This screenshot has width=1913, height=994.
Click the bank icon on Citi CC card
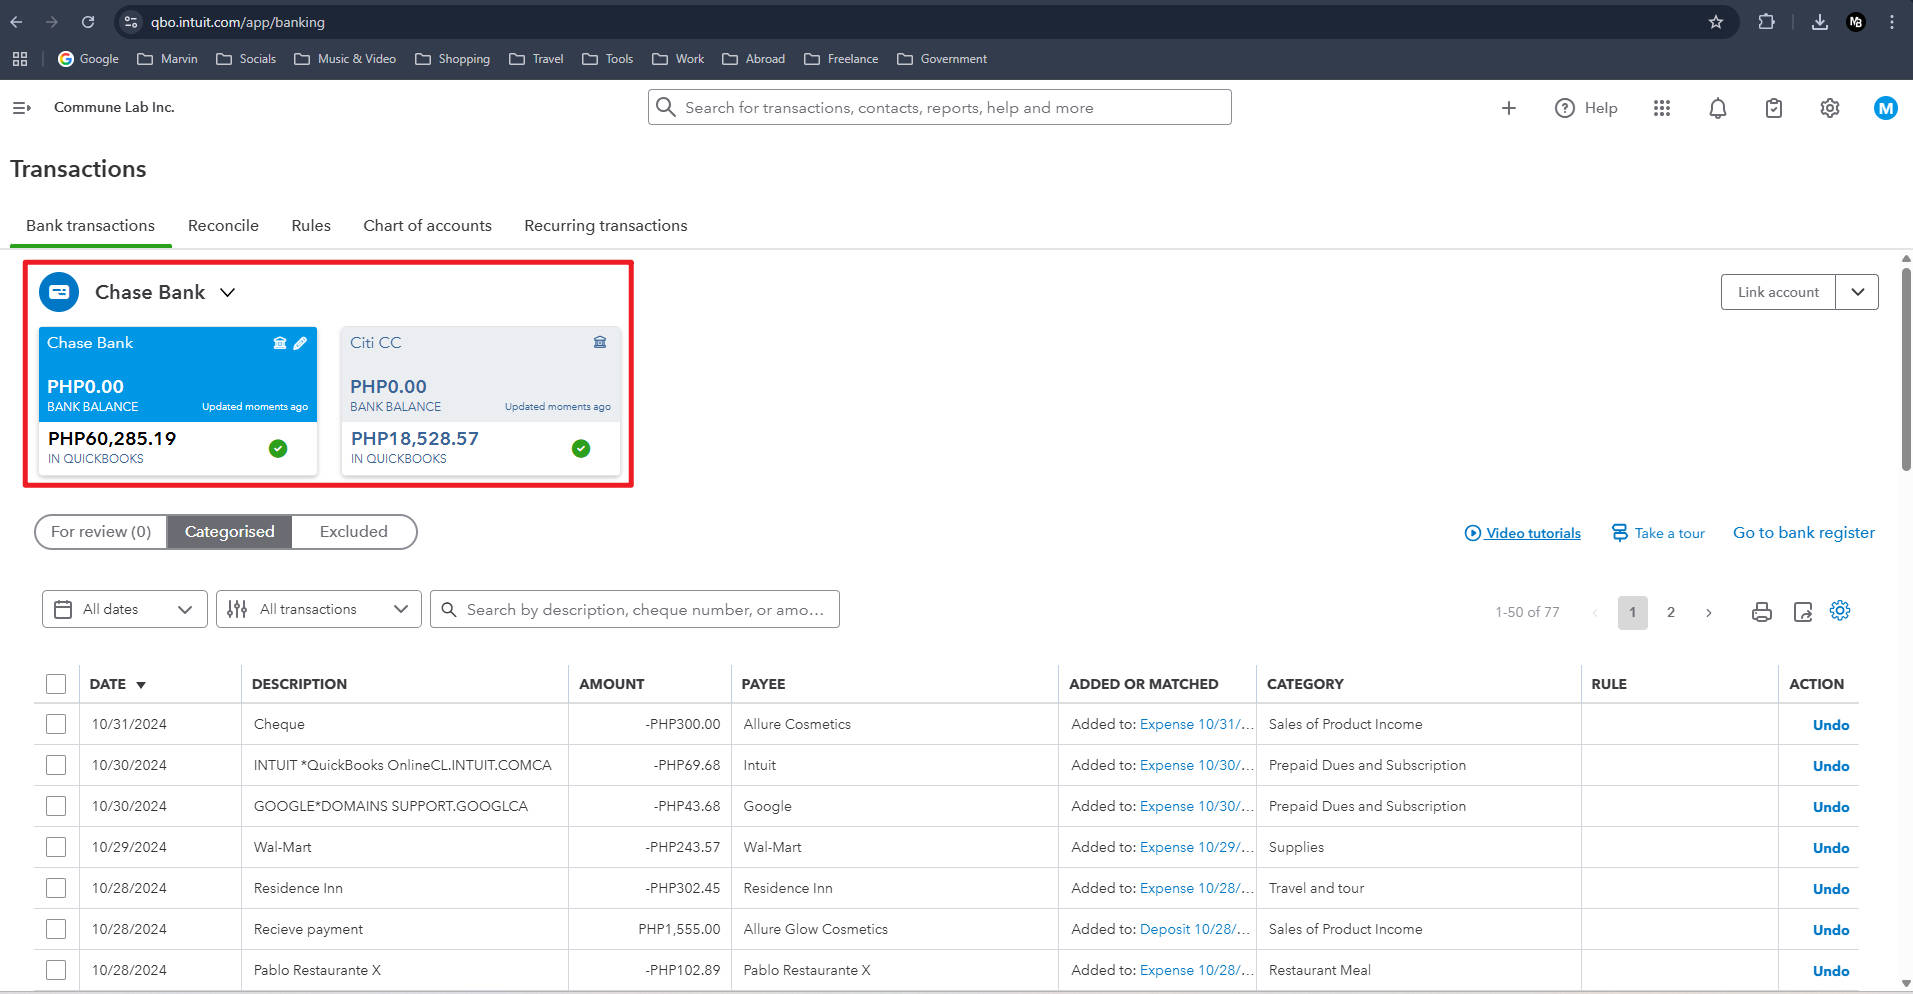pos(600,342)
